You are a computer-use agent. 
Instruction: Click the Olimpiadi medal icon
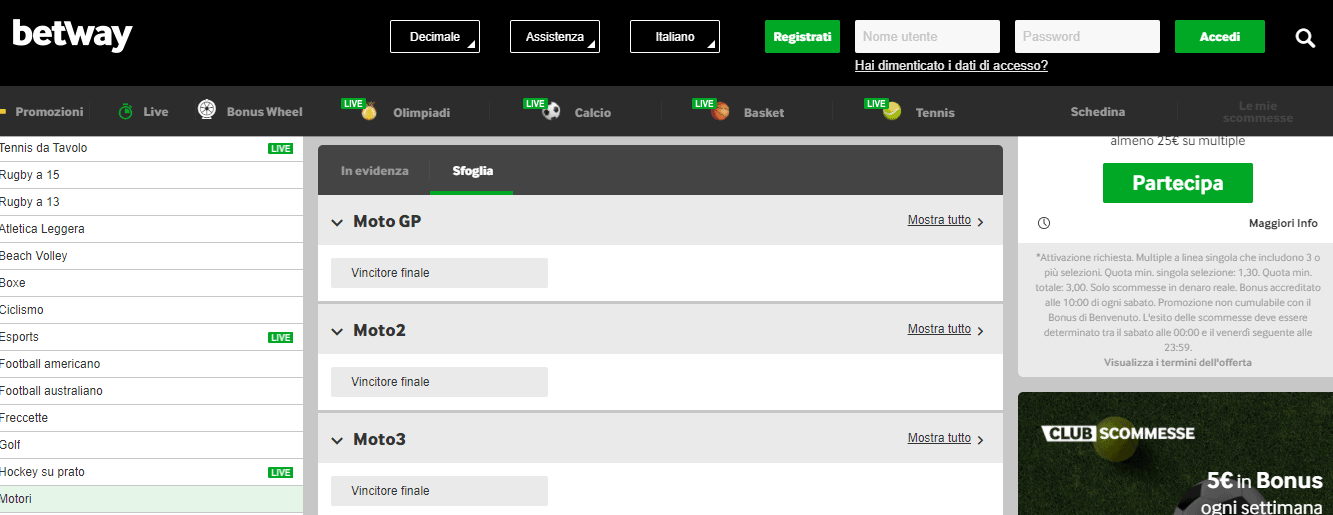click(x=369, y=112)
